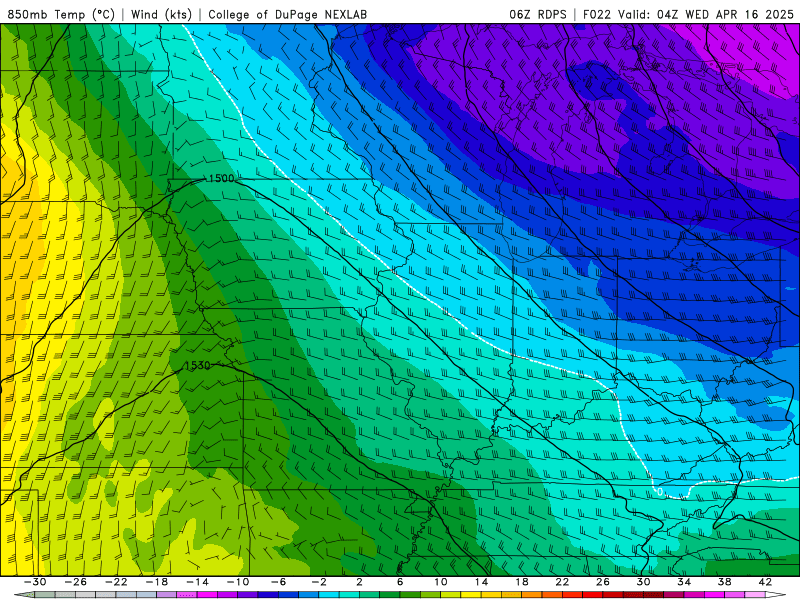
Task: Click the "30" color scale label
Action: pyautogui.click(x=643, y=582)
